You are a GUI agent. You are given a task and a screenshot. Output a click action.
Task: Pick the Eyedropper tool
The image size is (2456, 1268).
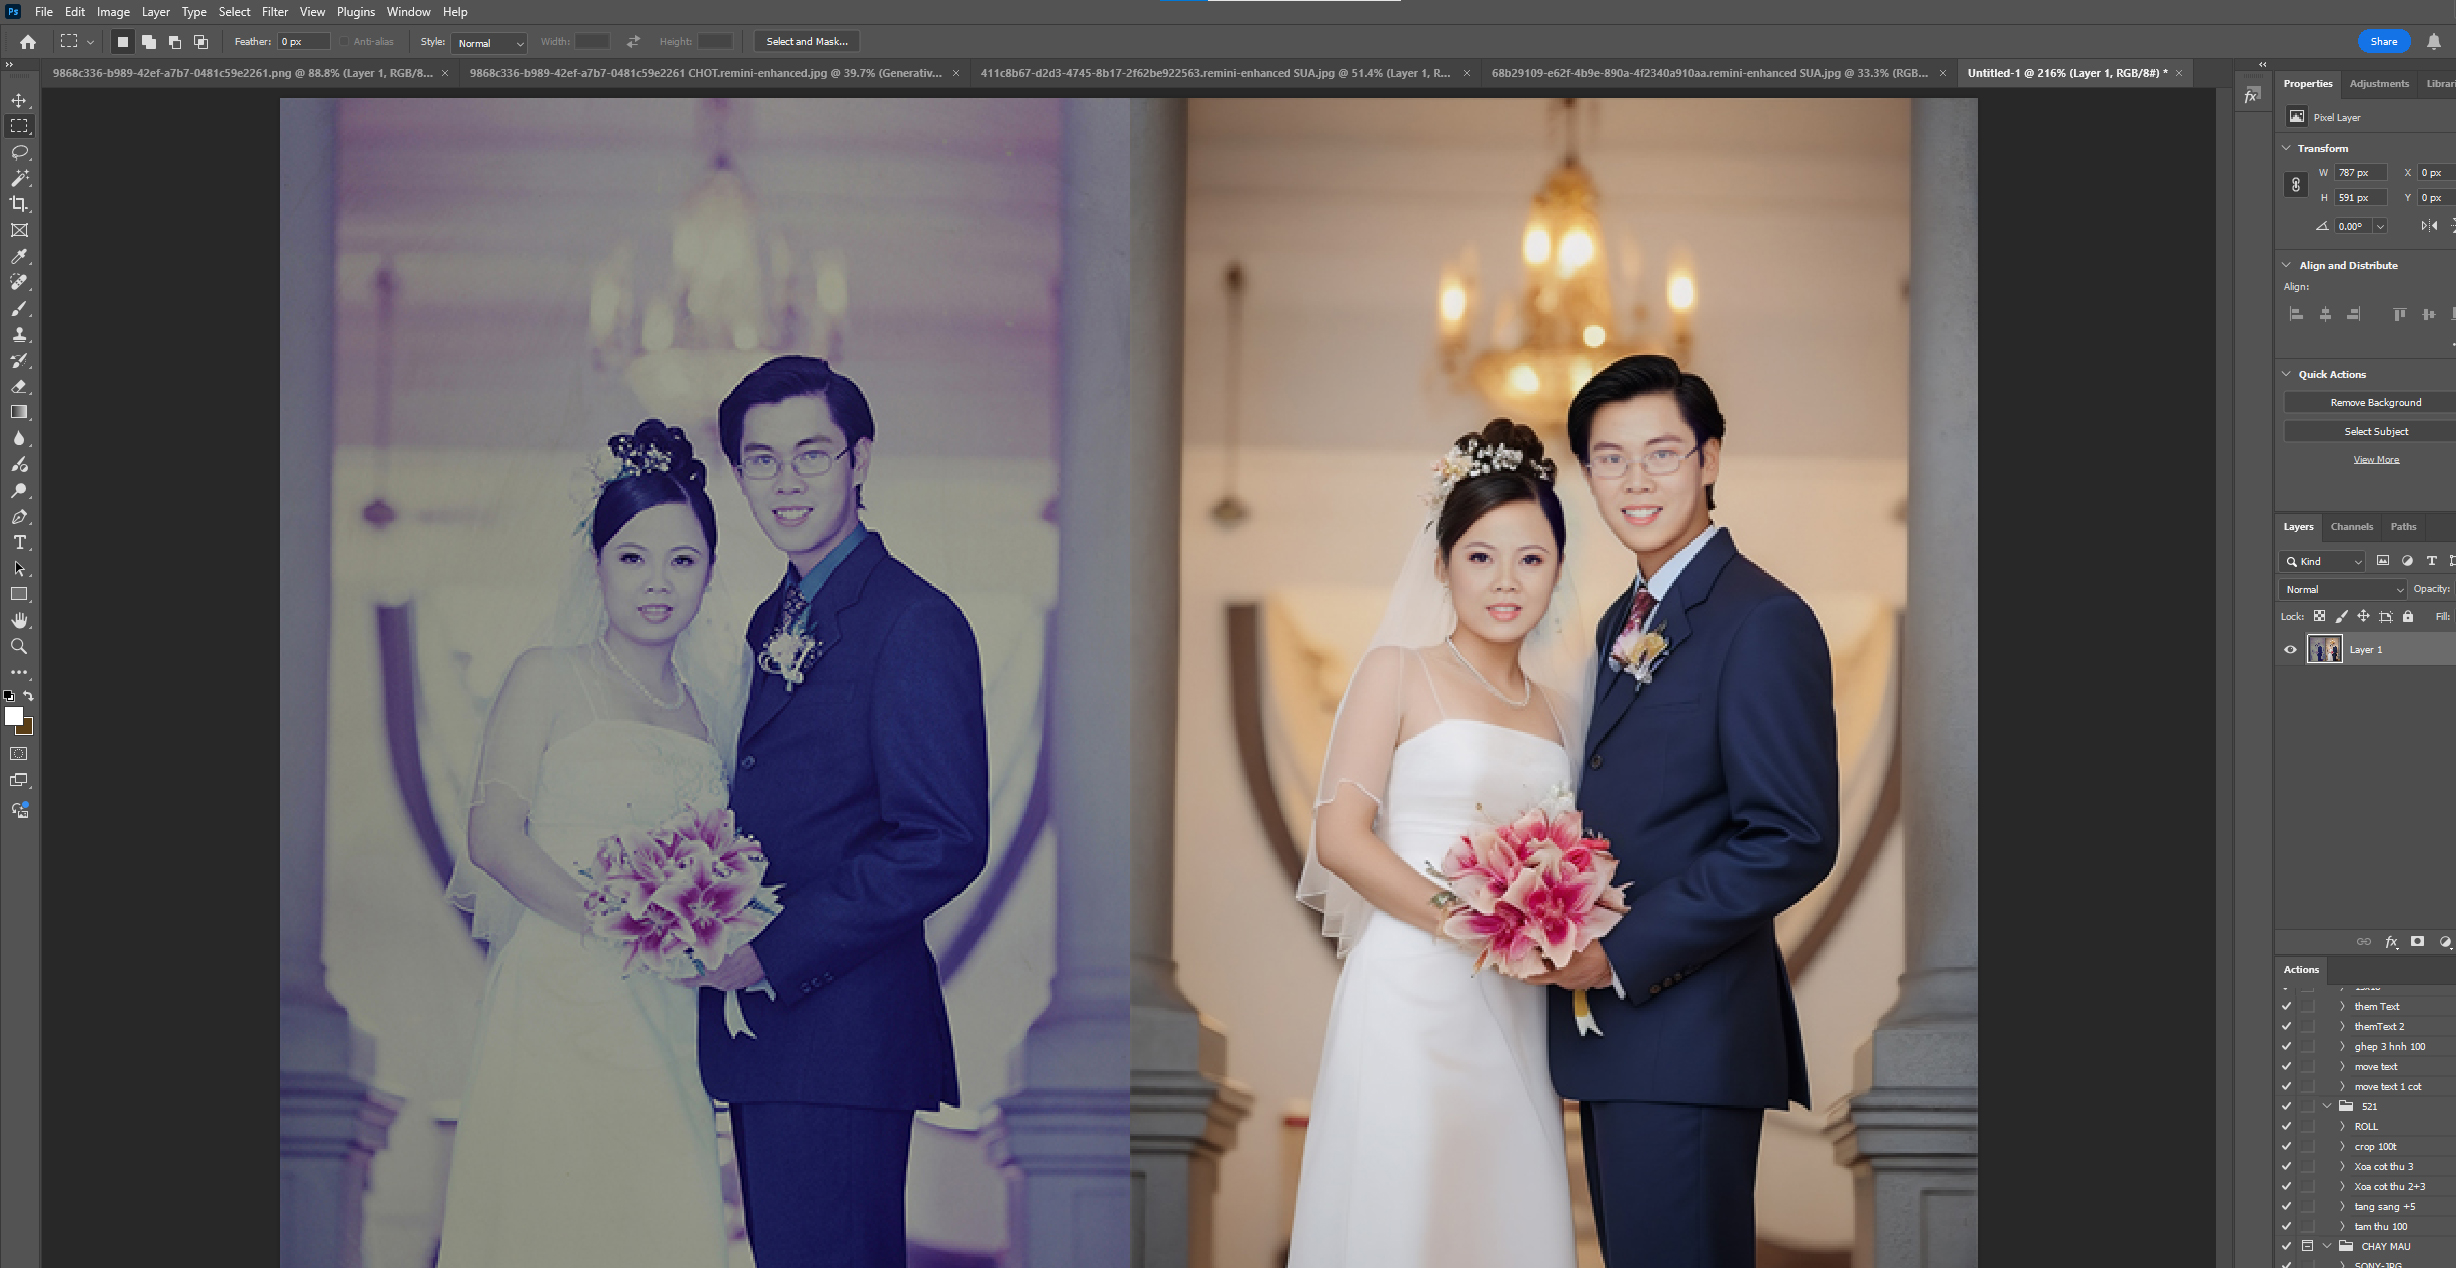(x=19, y=256)
